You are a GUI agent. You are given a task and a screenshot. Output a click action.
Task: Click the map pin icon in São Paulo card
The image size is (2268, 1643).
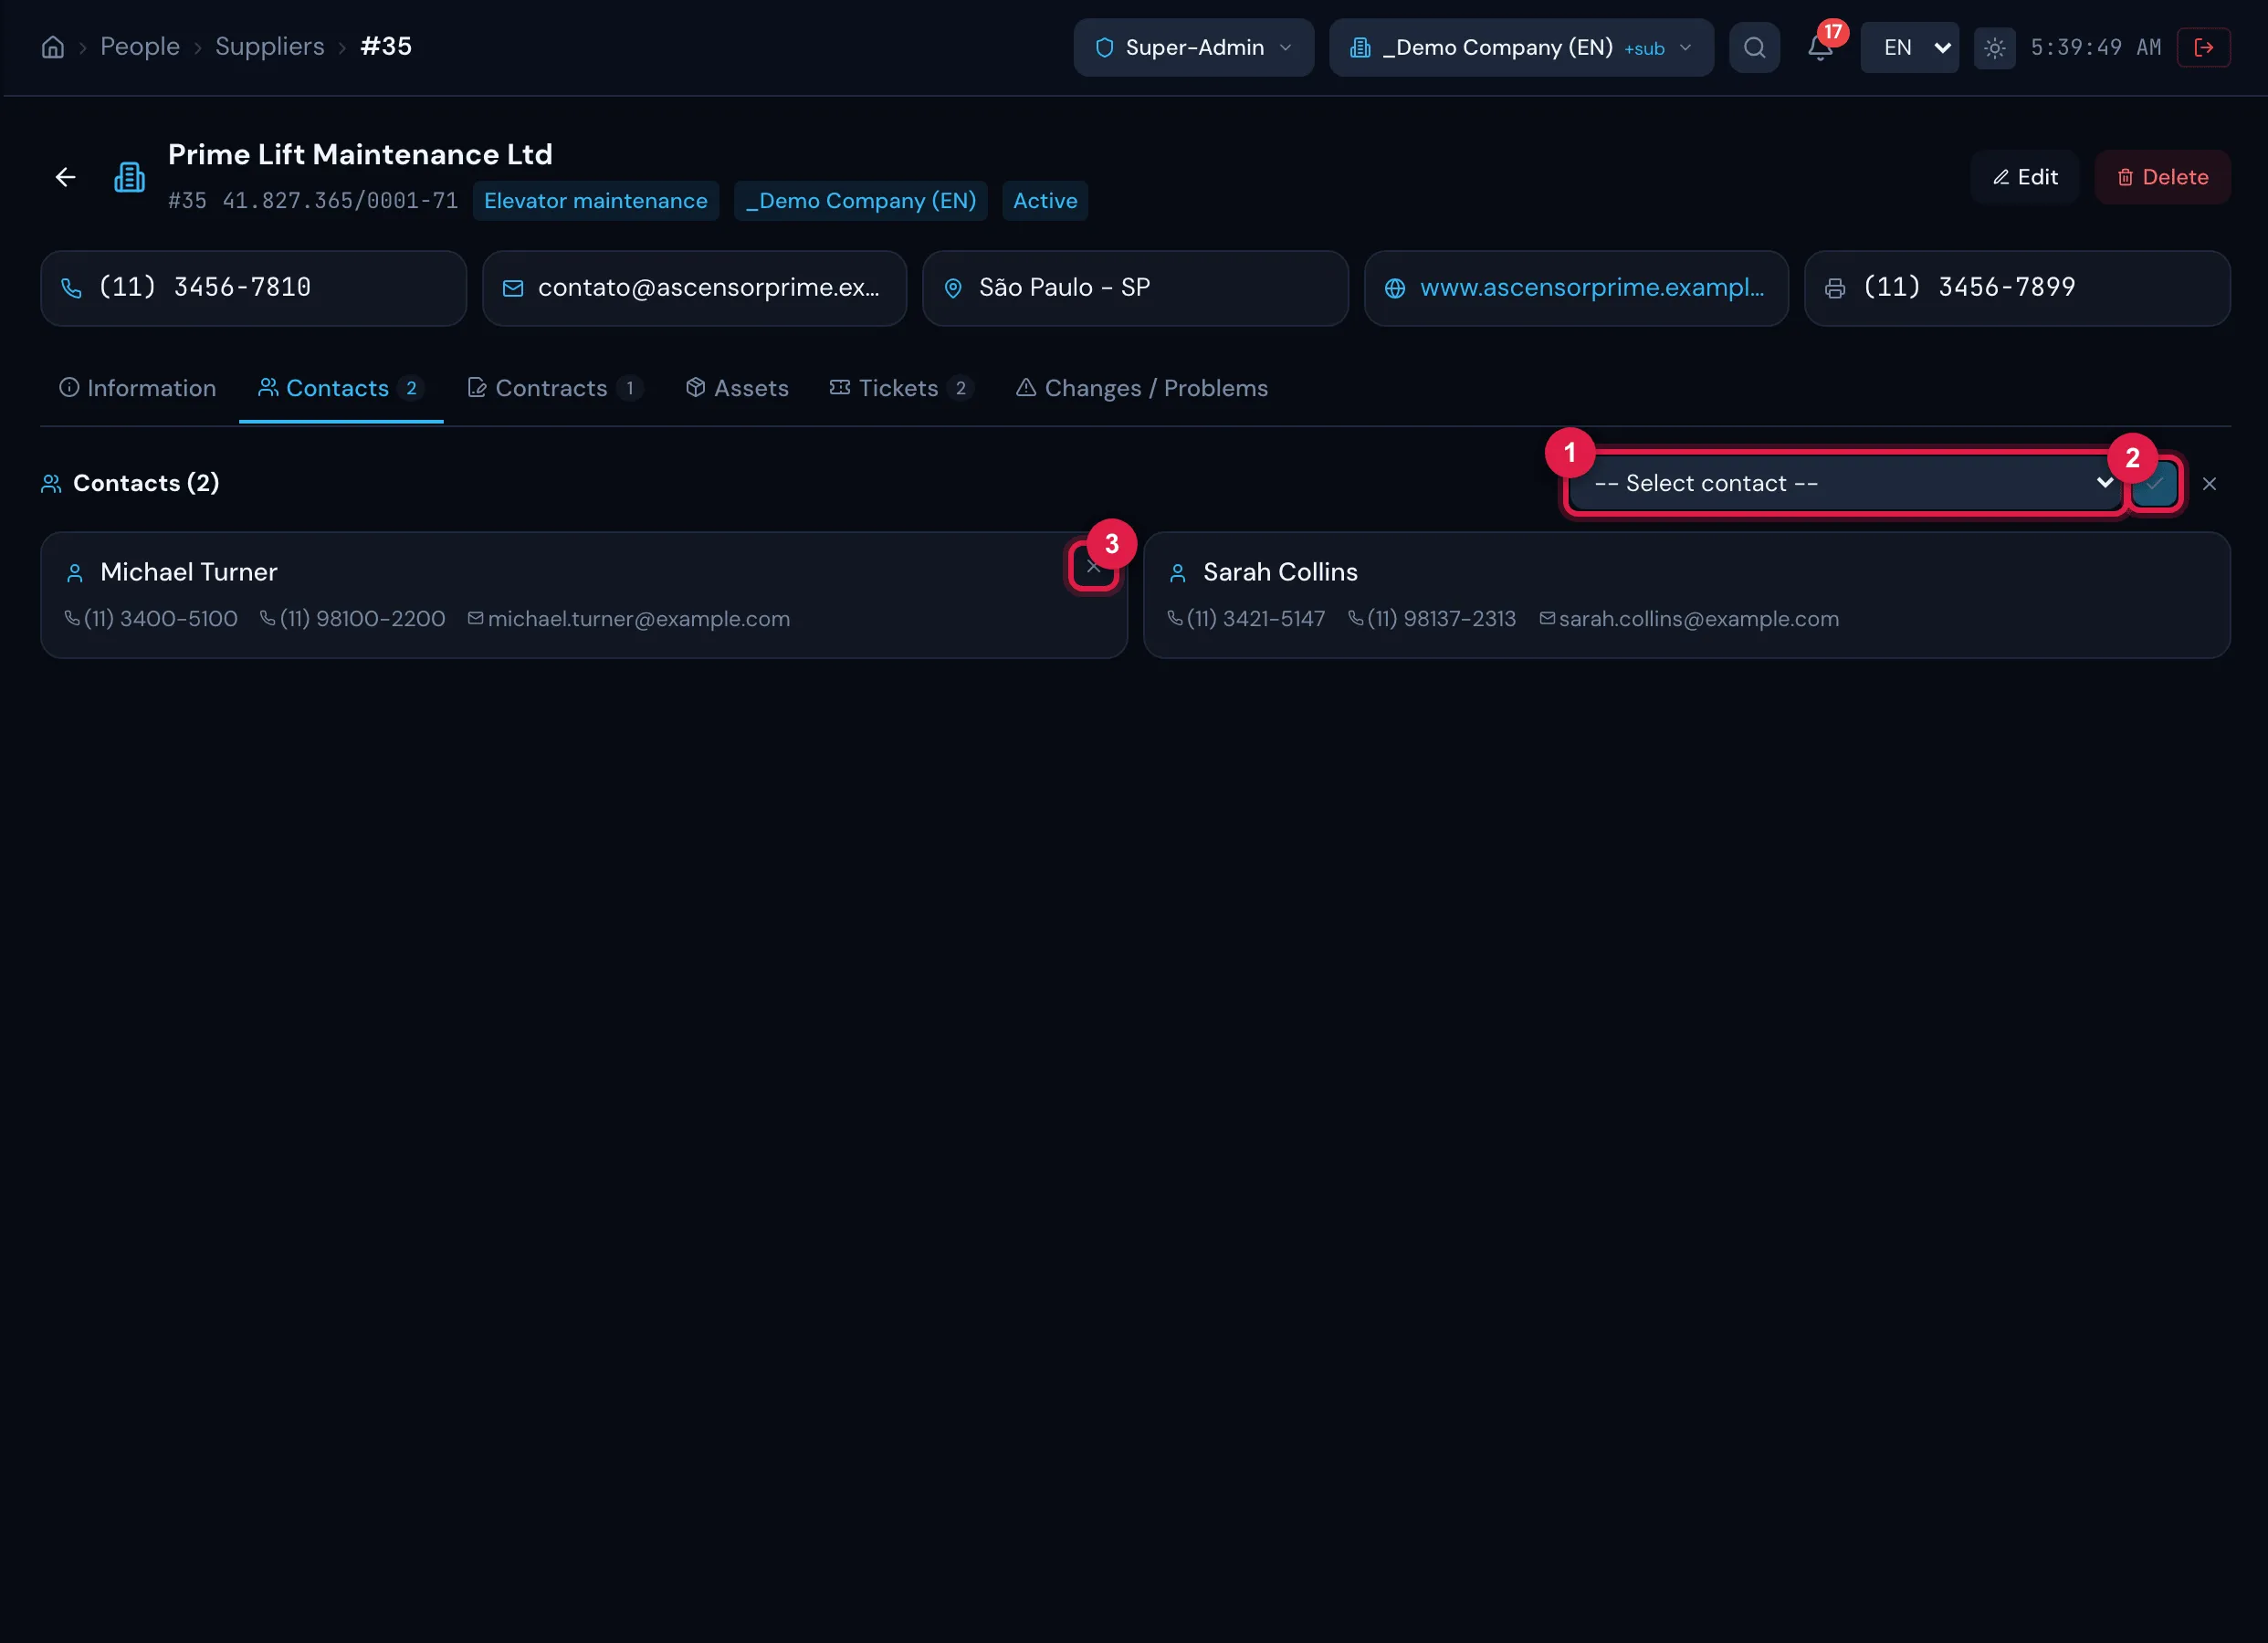(x=953, y=288)
